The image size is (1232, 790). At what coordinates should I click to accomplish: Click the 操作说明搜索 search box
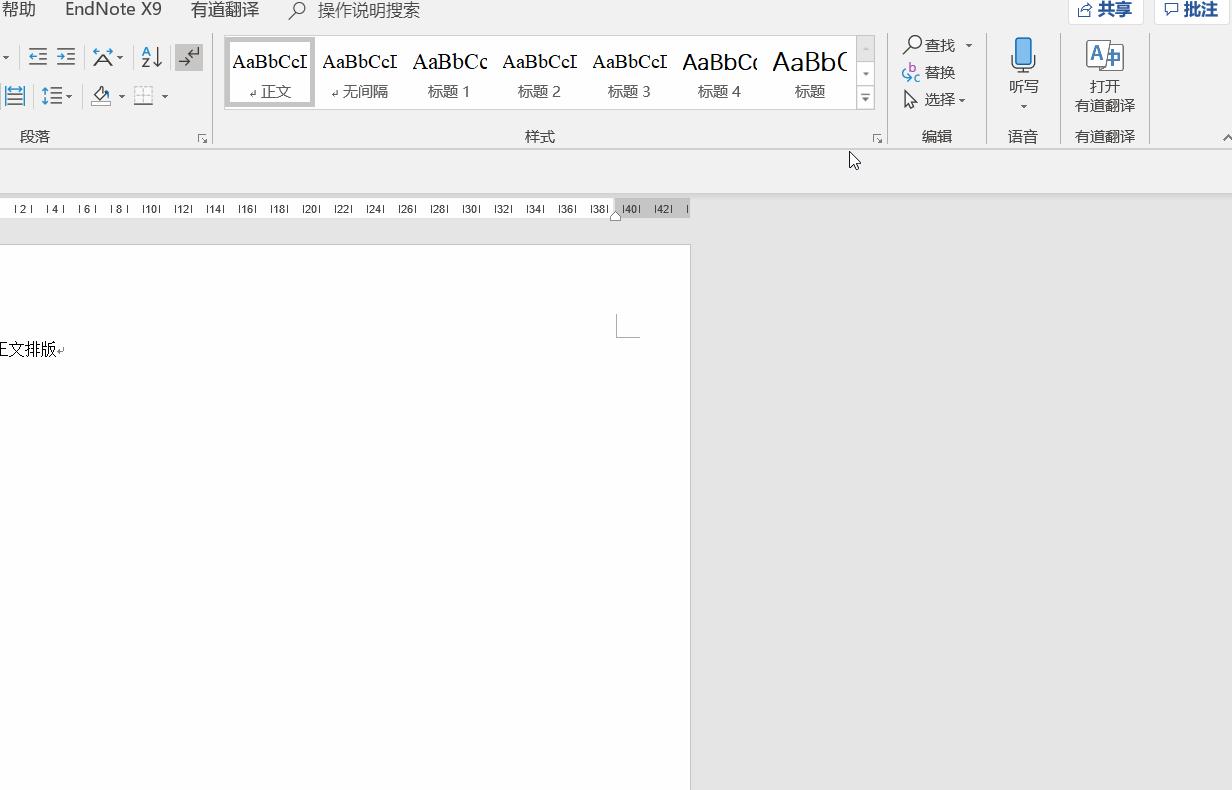(x=355, y=10)
